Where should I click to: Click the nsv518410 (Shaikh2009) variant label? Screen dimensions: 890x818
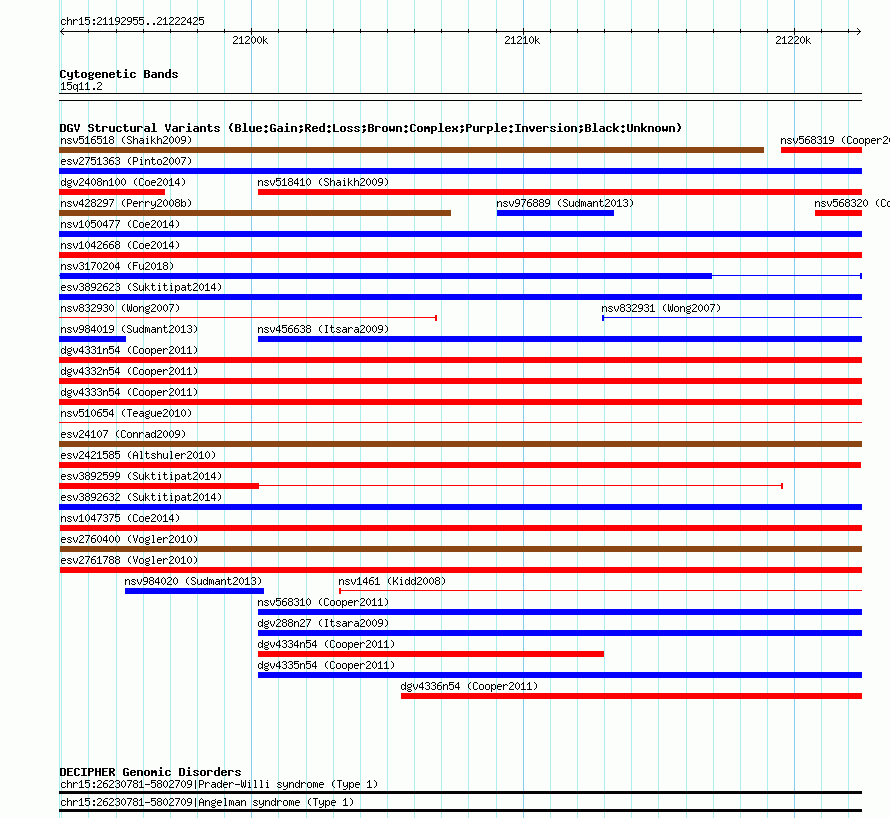pos(323,182)
